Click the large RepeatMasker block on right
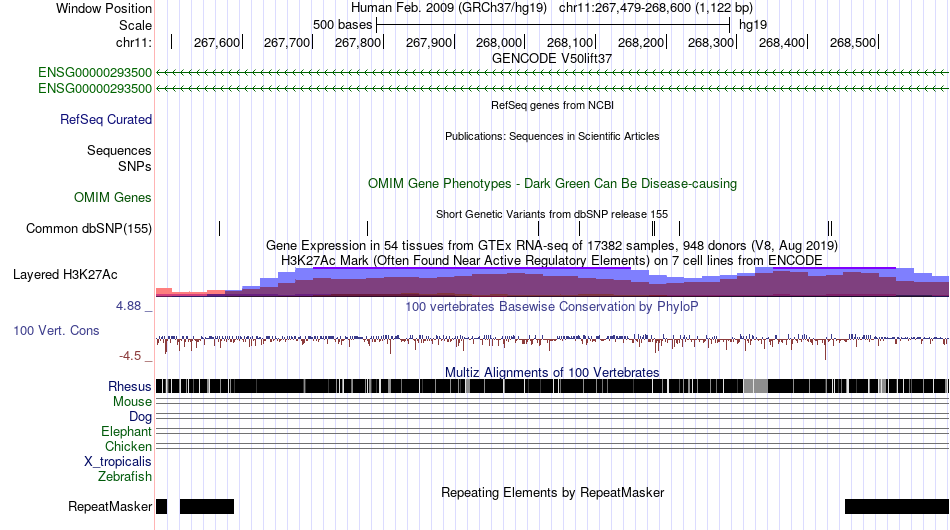Viewport: 950px width, 530px height. [897, 506]
